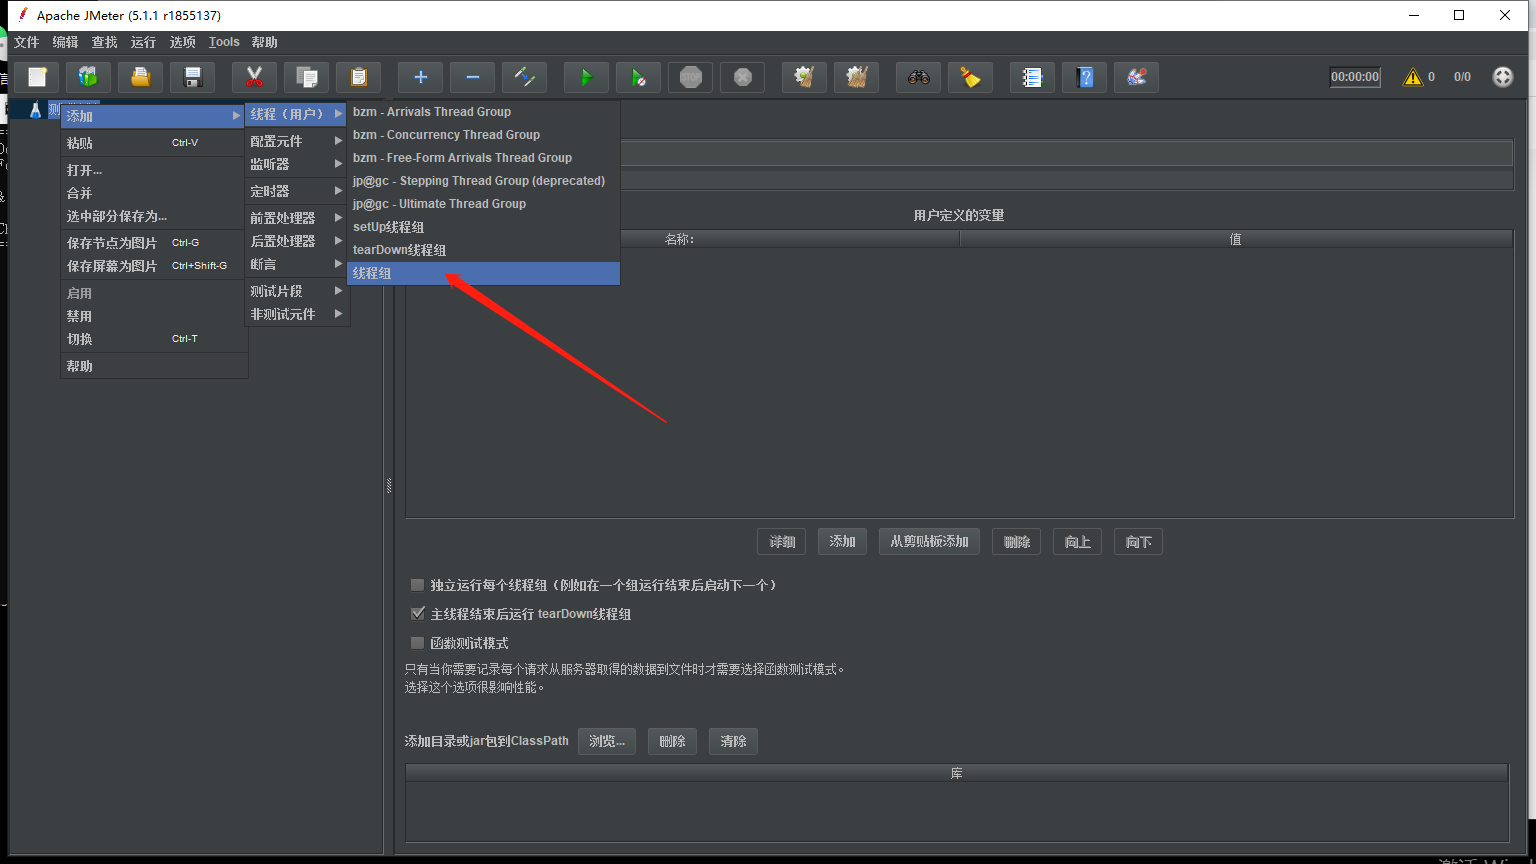The width and height of the screenshot is (1536, 864).
Task: Click the warning triangle log icon
Action: coord(1413,77)
